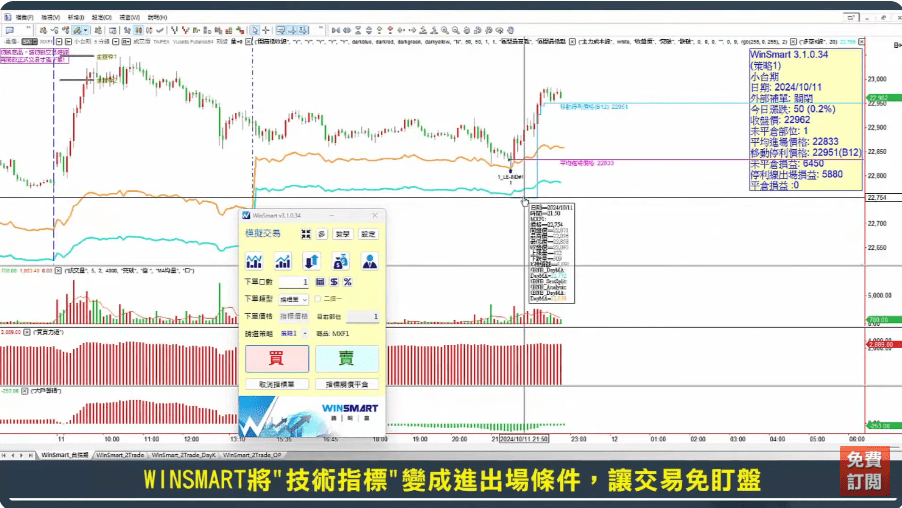
Task: Open the 策略1 strategy dropdown arrow
Action: (x=305, y=334)
